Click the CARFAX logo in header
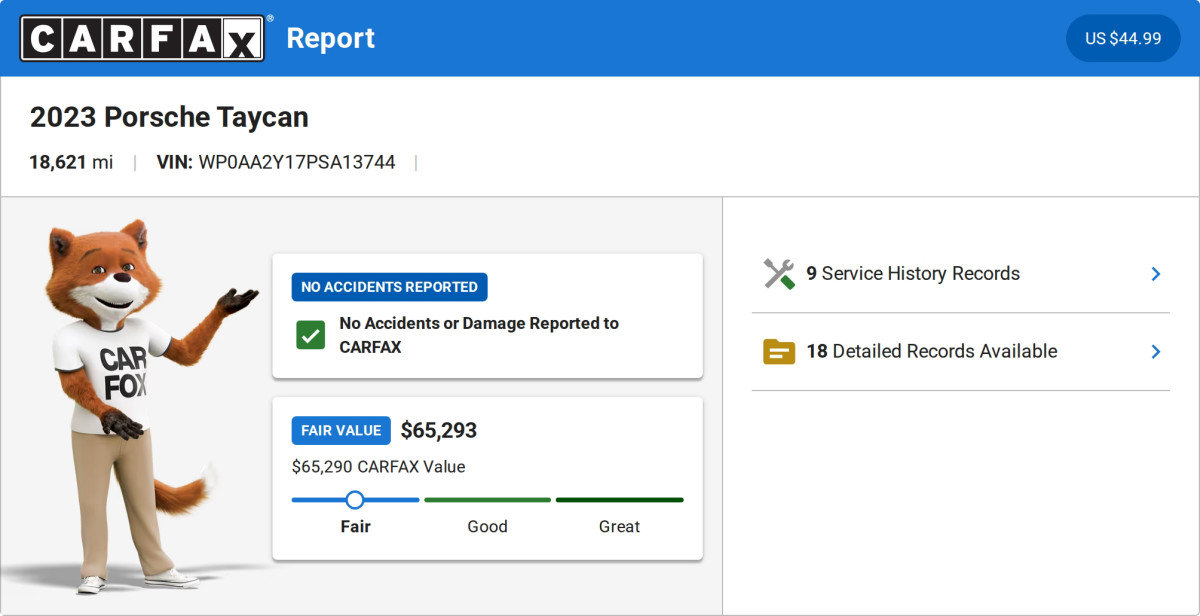The width and height of the screenshot is (1200, 616). pos(143,38)
